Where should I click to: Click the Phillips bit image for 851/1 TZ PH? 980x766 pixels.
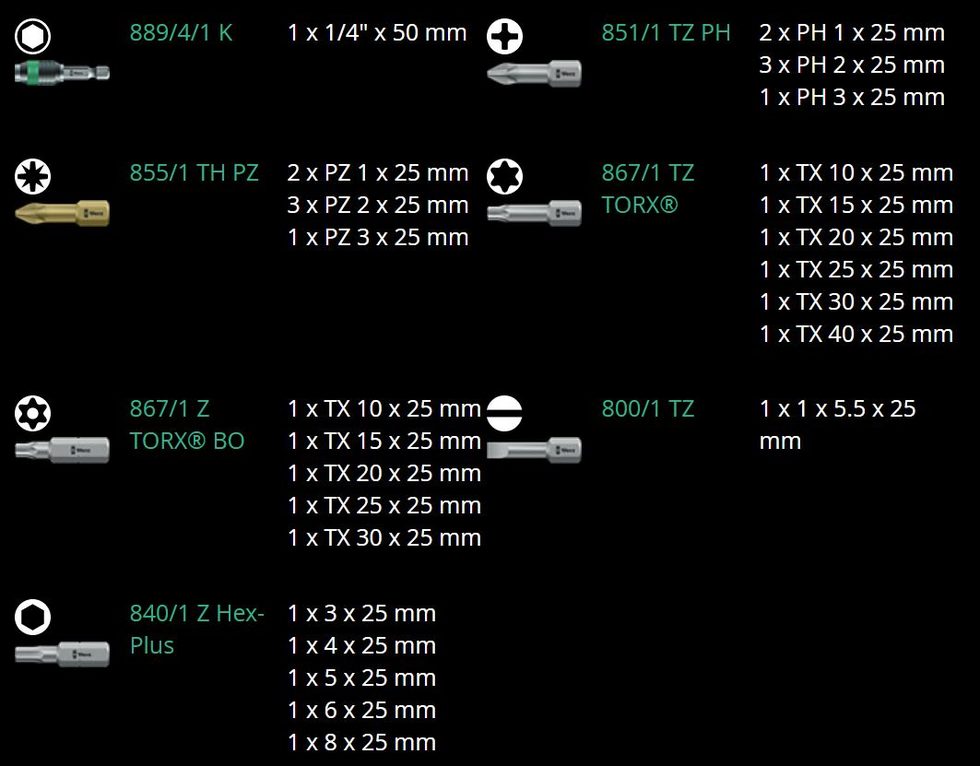click(534, 73)
